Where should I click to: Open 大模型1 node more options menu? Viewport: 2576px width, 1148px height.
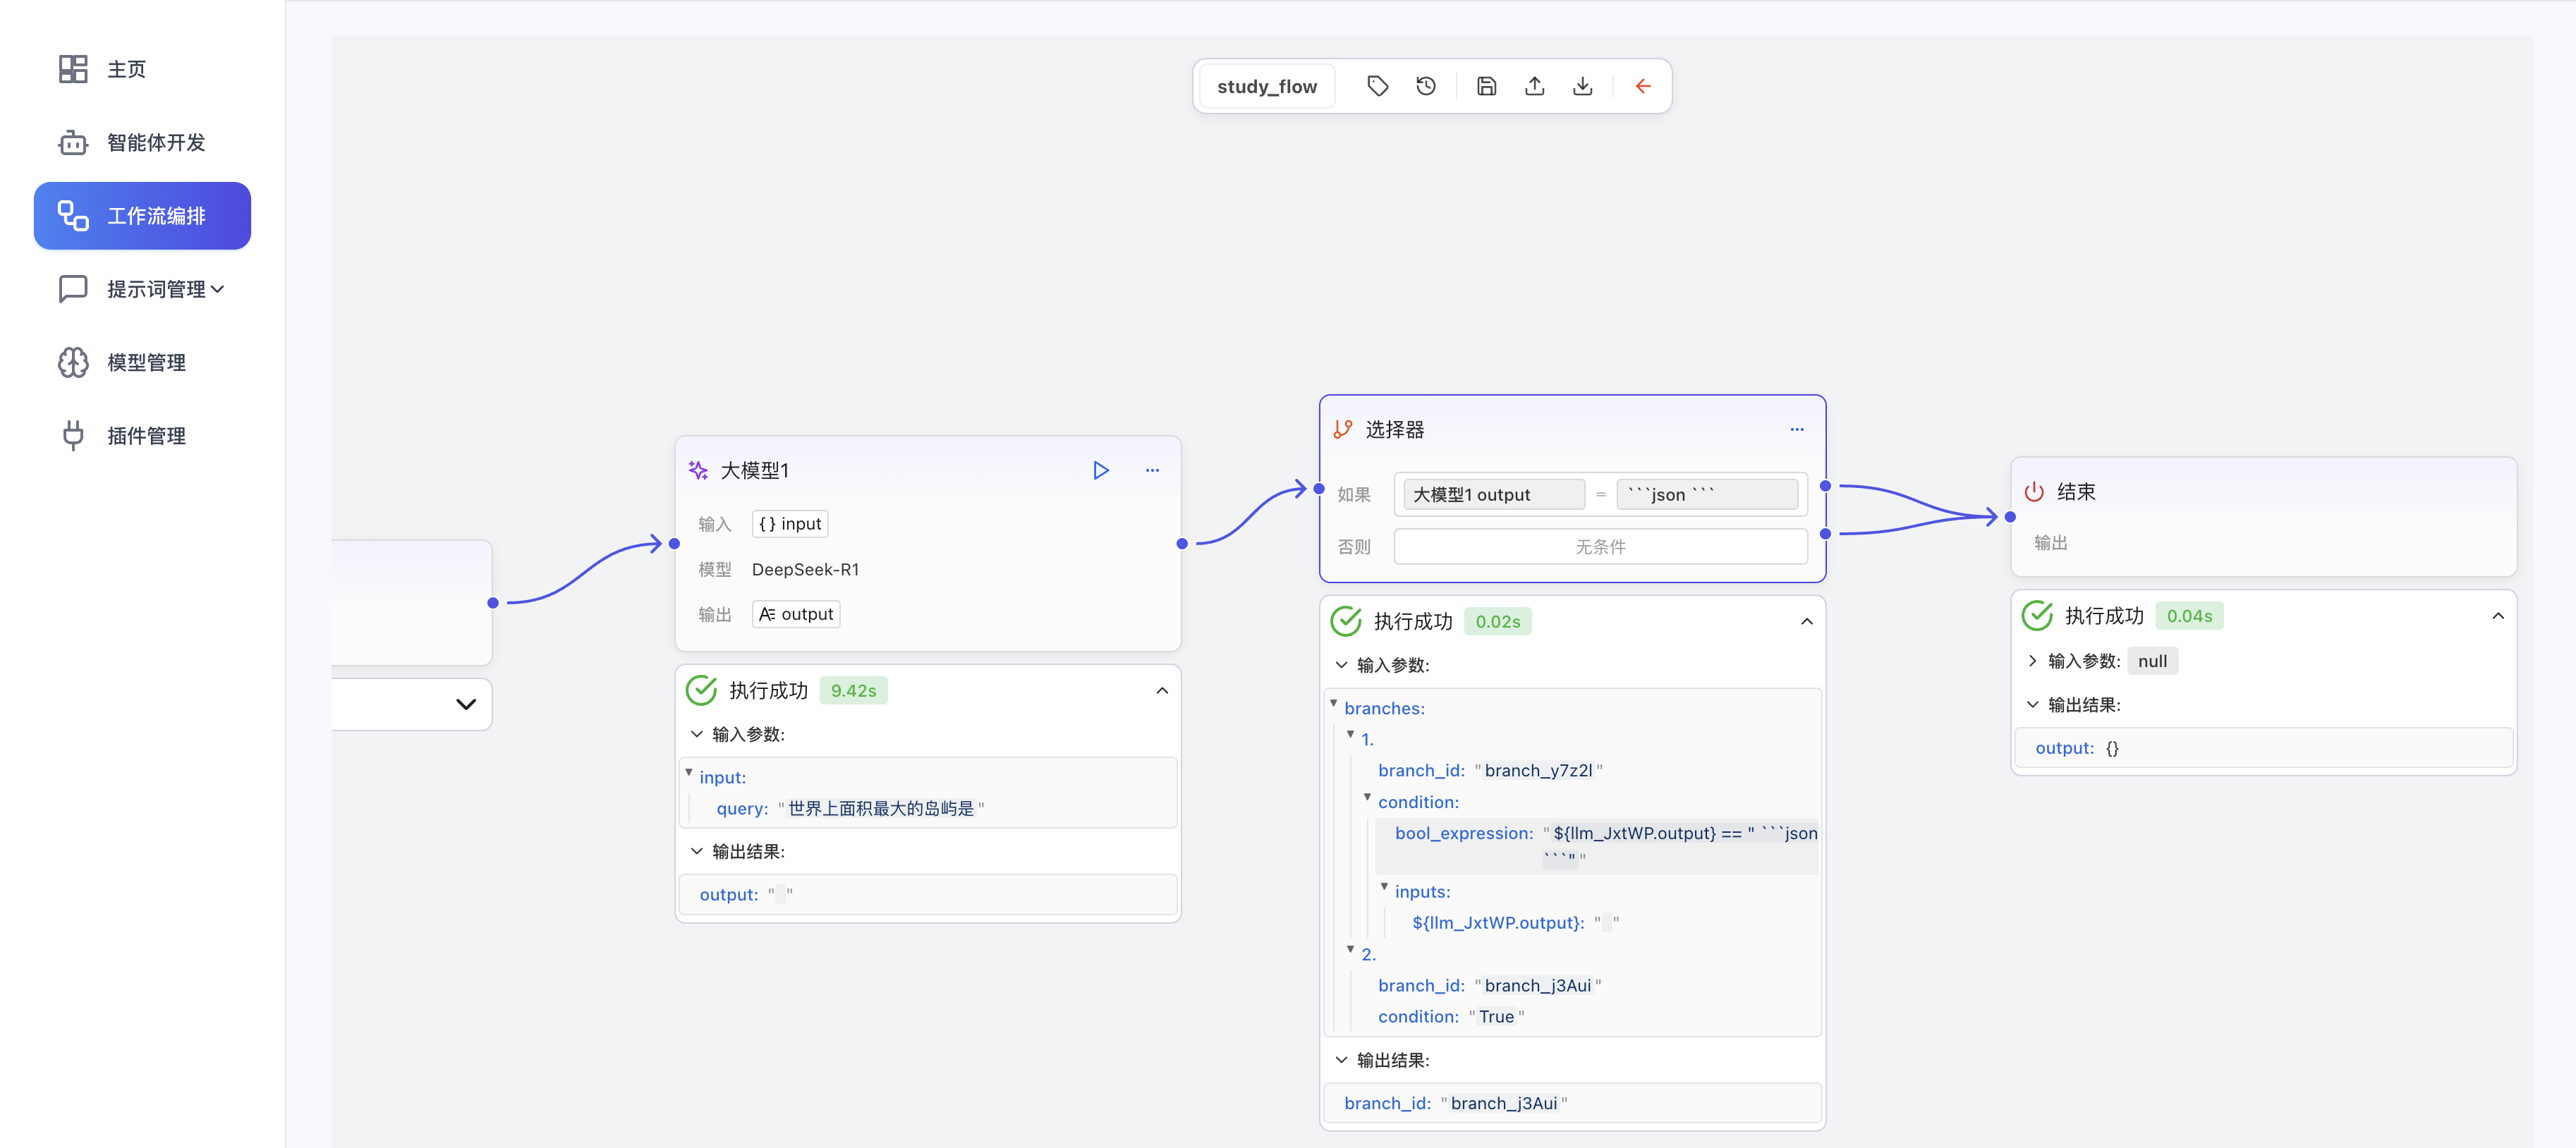[1152, 470]
